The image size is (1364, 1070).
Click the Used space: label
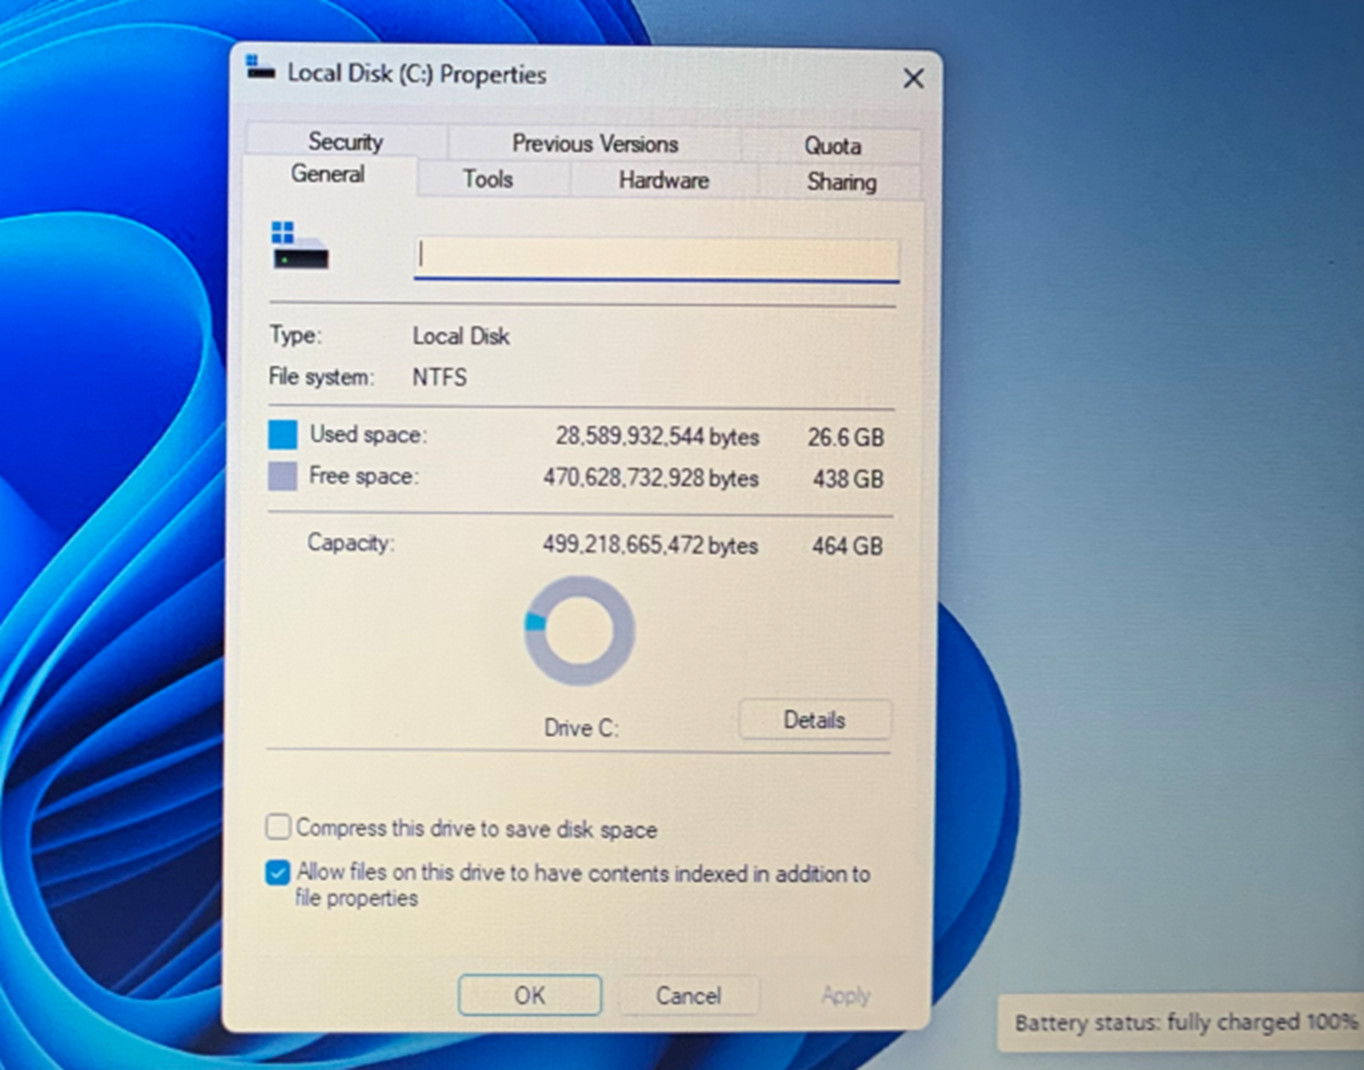click(368, 435)
